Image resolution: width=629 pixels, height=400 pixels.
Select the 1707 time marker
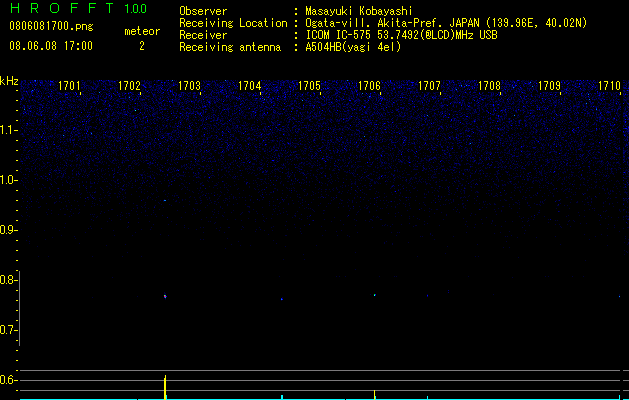pos(429,86)
